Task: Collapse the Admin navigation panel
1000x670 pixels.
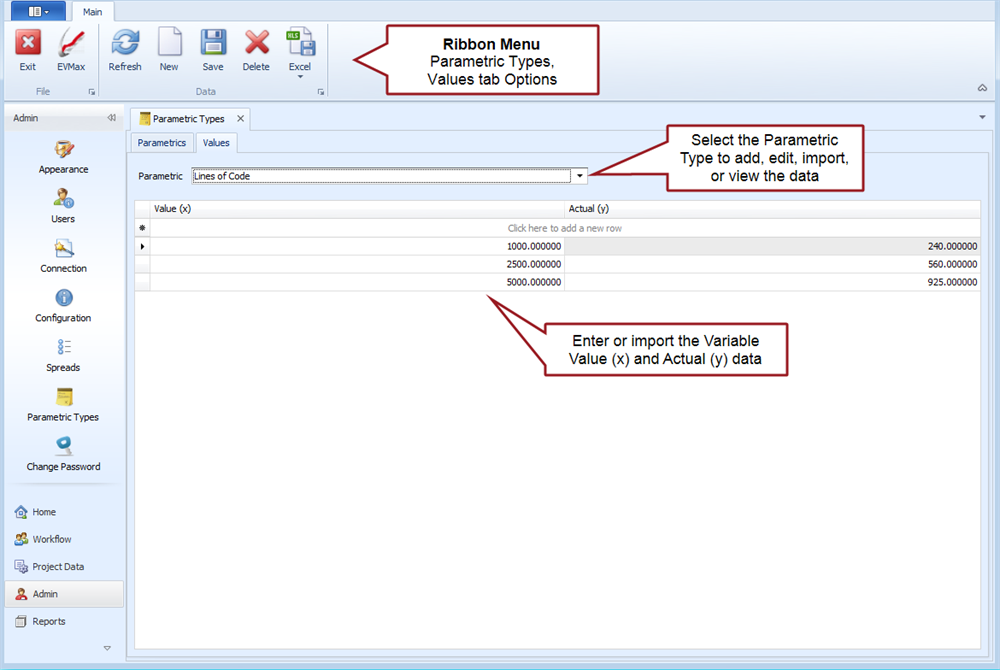Action: (112, 118)
